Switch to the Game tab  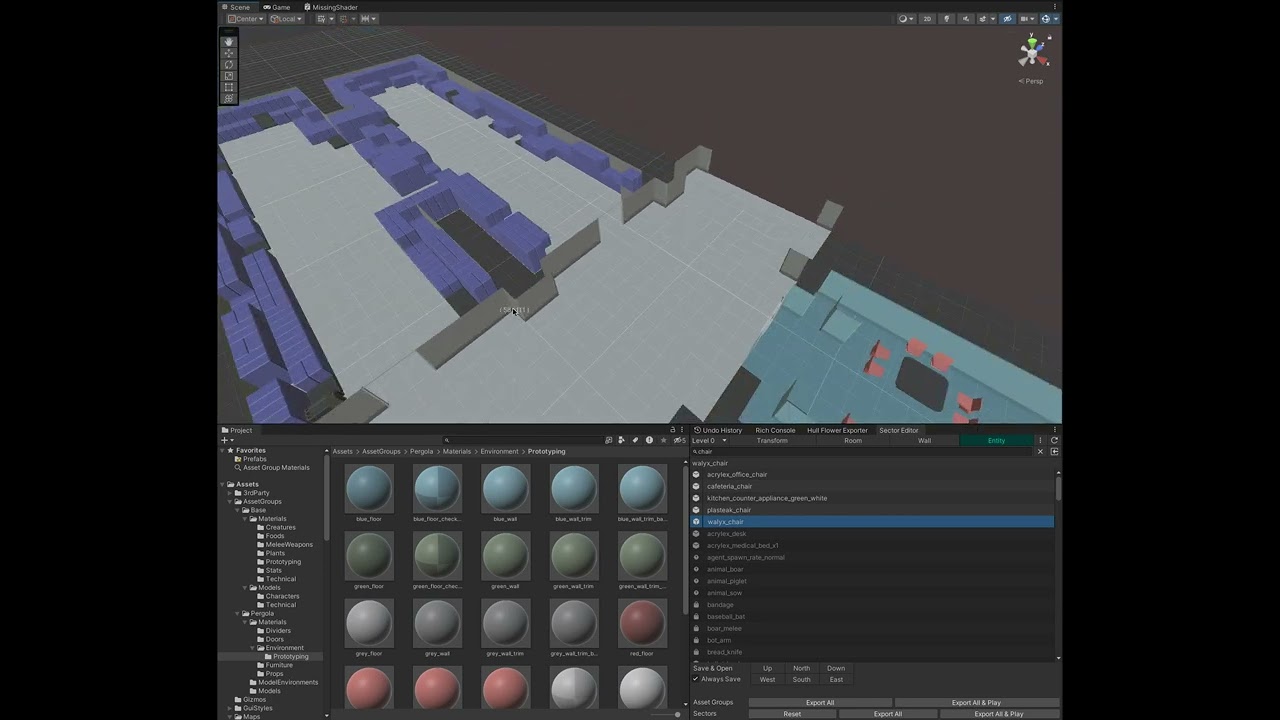(x=276, y=7)
